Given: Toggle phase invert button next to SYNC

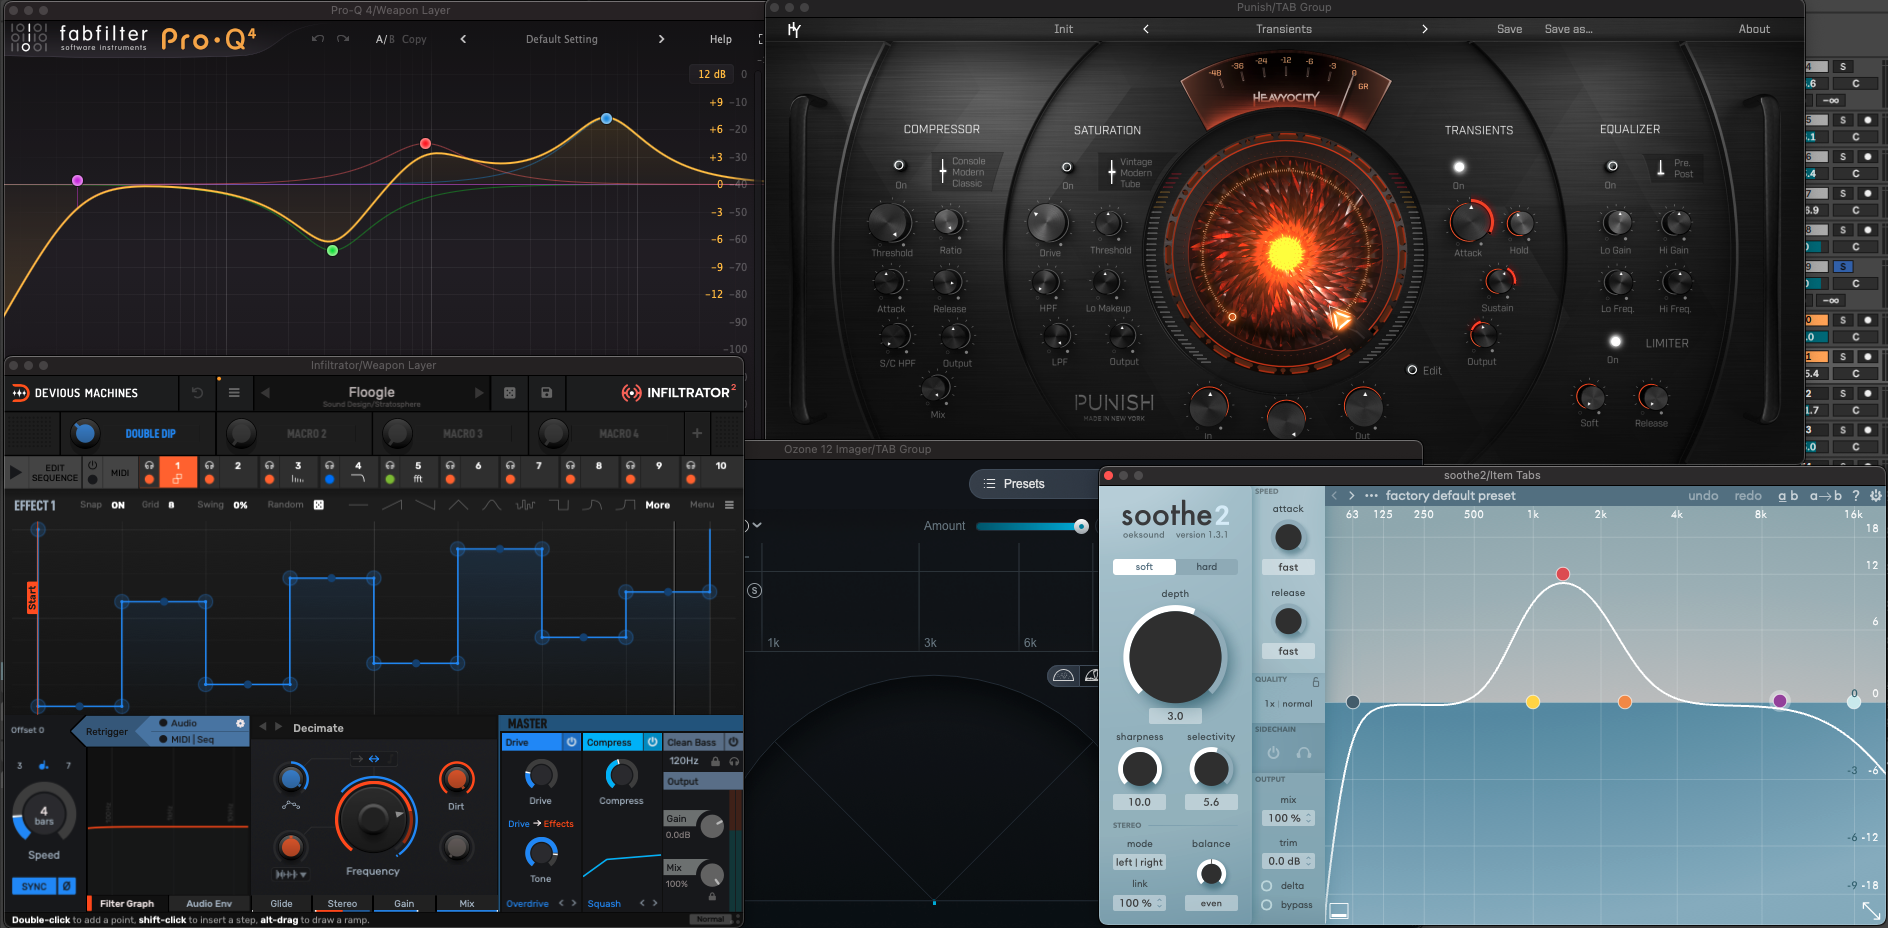Looking at the screenshot, I should pyautogui.click(x=67, y=886).
